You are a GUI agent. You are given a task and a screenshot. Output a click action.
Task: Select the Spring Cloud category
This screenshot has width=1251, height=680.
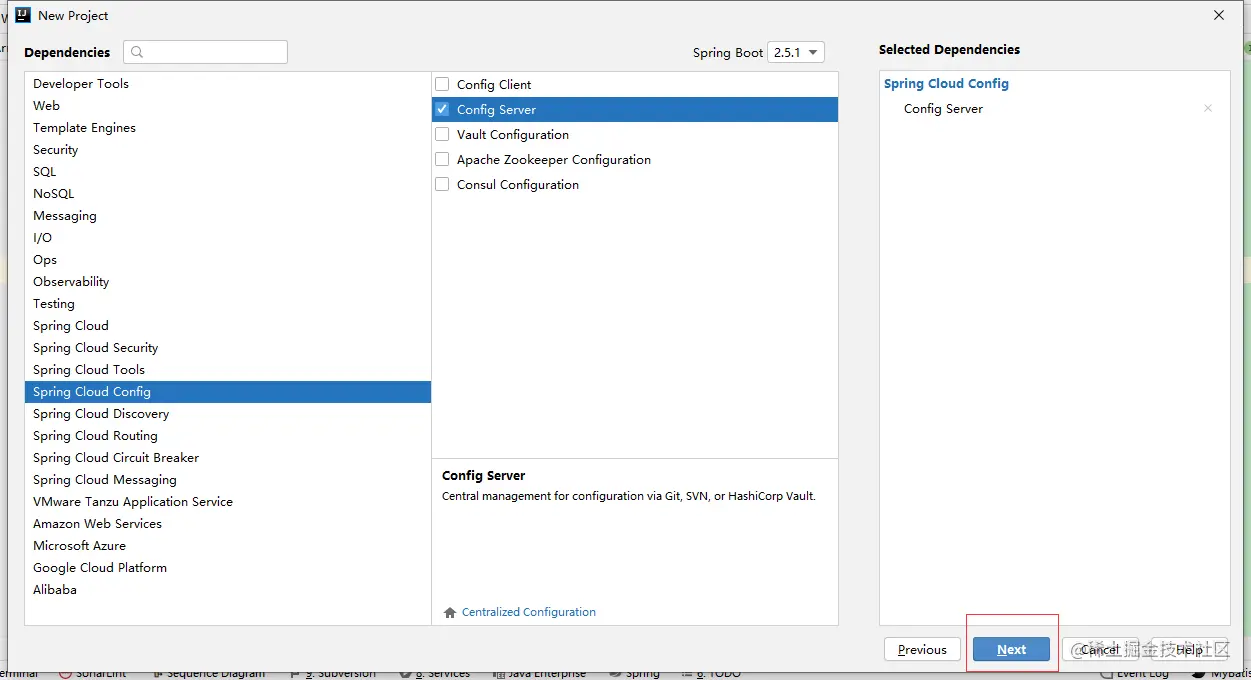[228, 326]
